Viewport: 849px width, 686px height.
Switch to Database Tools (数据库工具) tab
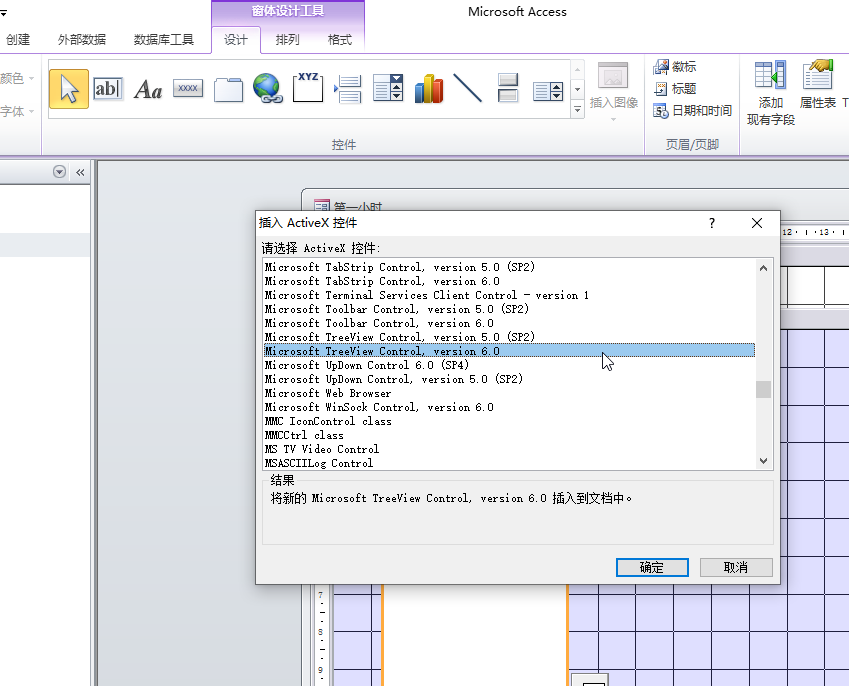164,40
